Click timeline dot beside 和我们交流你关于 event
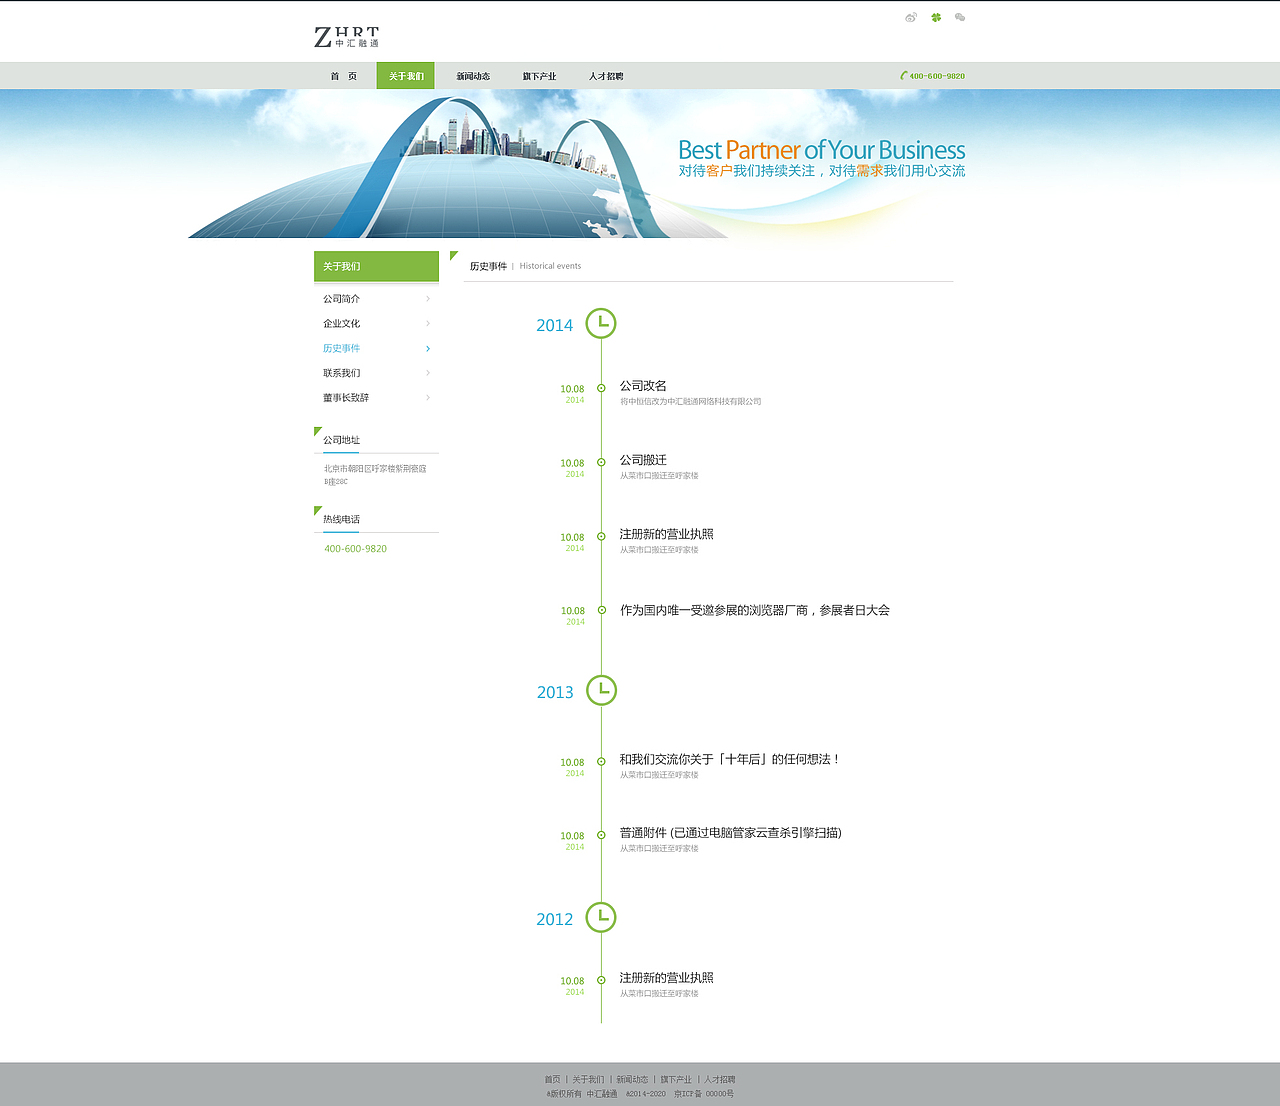The image size is (1280, 1106). coord(601,761)
